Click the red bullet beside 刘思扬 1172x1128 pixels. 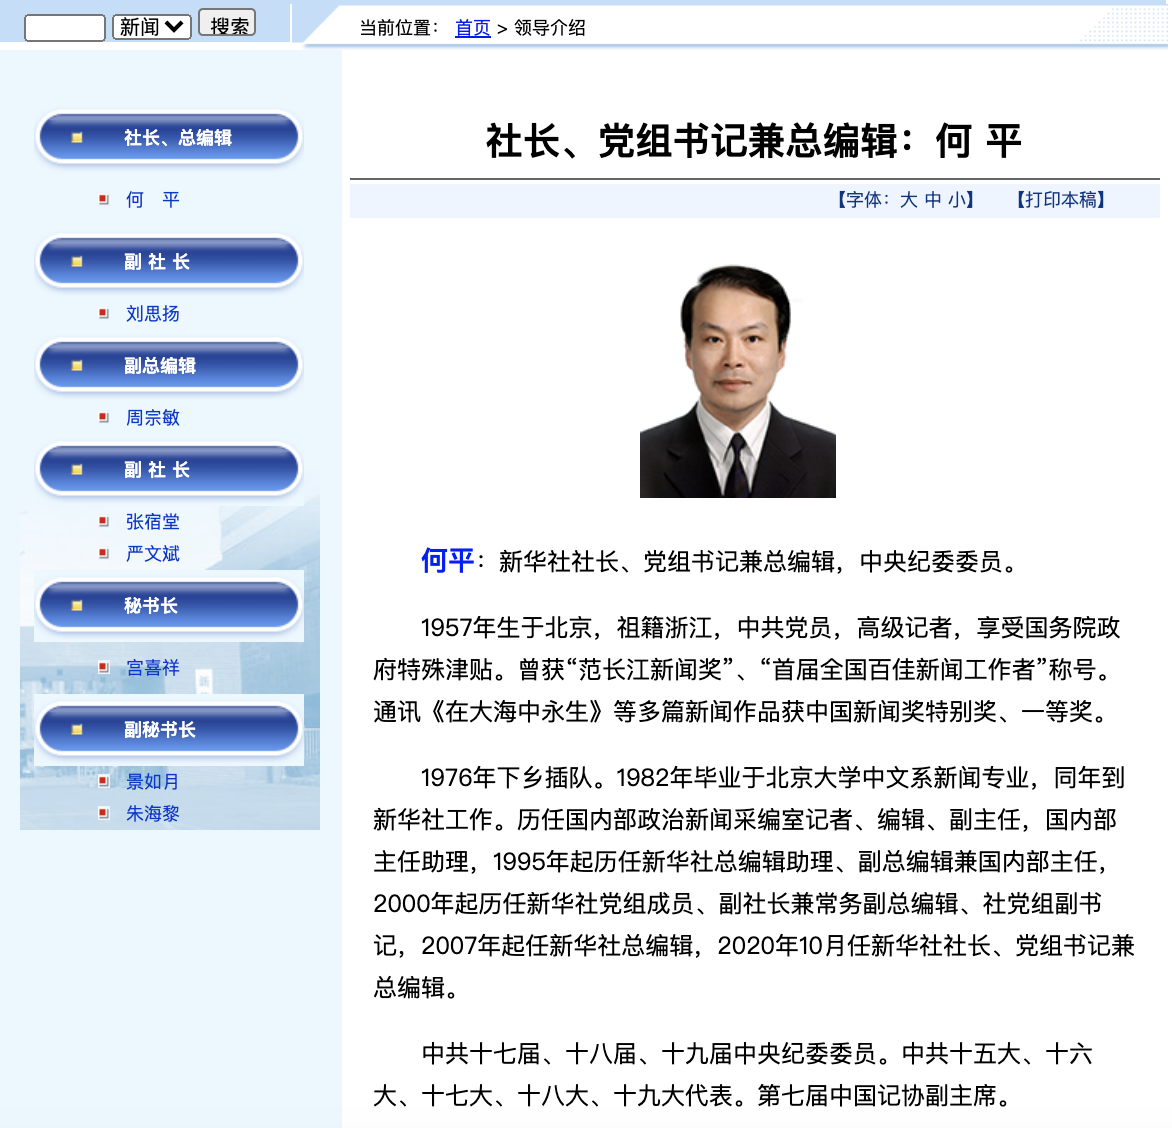click(104, 313)
